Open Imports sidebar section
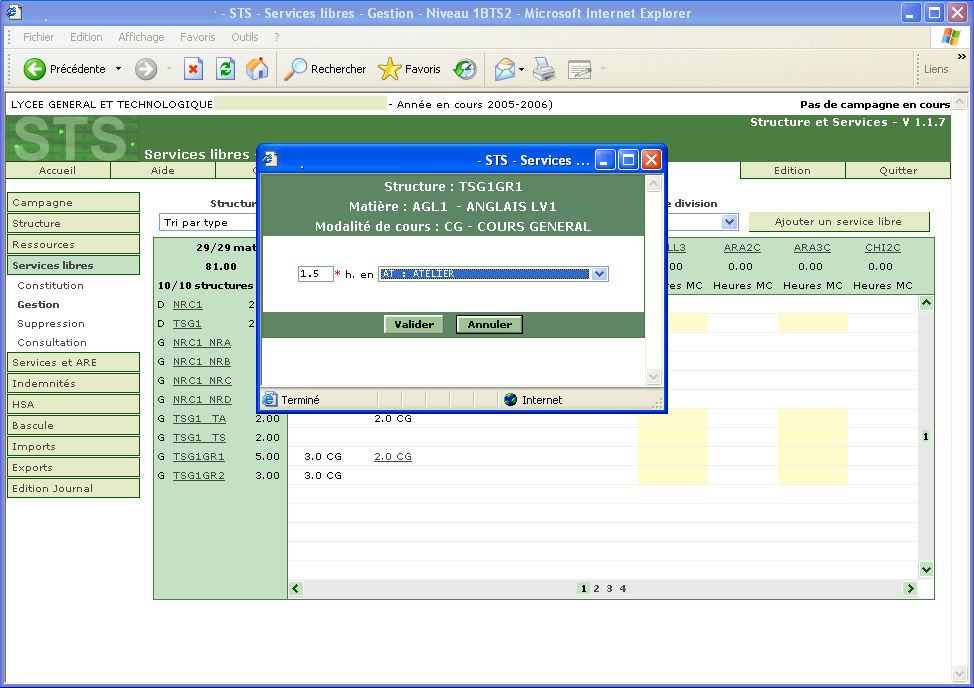The width and height of the screenshot is (974, 688). point(73,447)
